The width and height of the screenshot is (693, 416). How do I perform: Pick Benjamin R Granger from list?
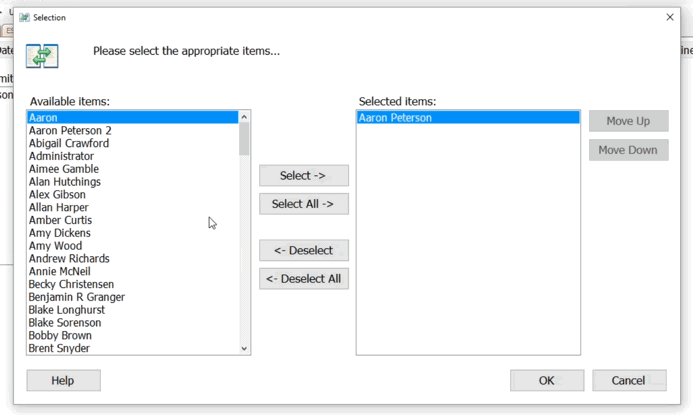click(x=133, y=297)
